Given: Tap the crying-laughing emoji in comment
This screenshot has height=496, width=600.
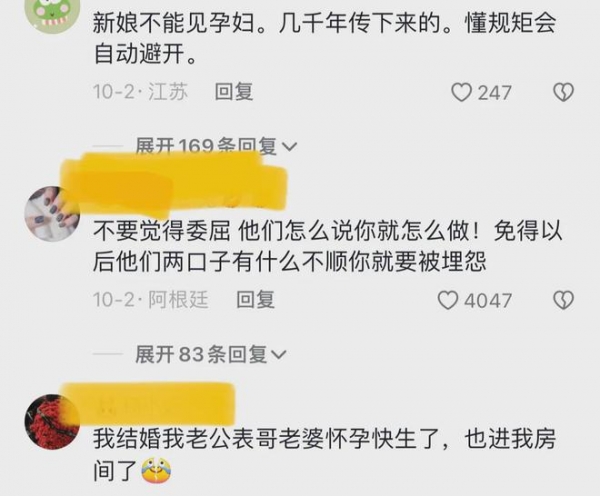Looking at the screenshot, I should (156, 470).
